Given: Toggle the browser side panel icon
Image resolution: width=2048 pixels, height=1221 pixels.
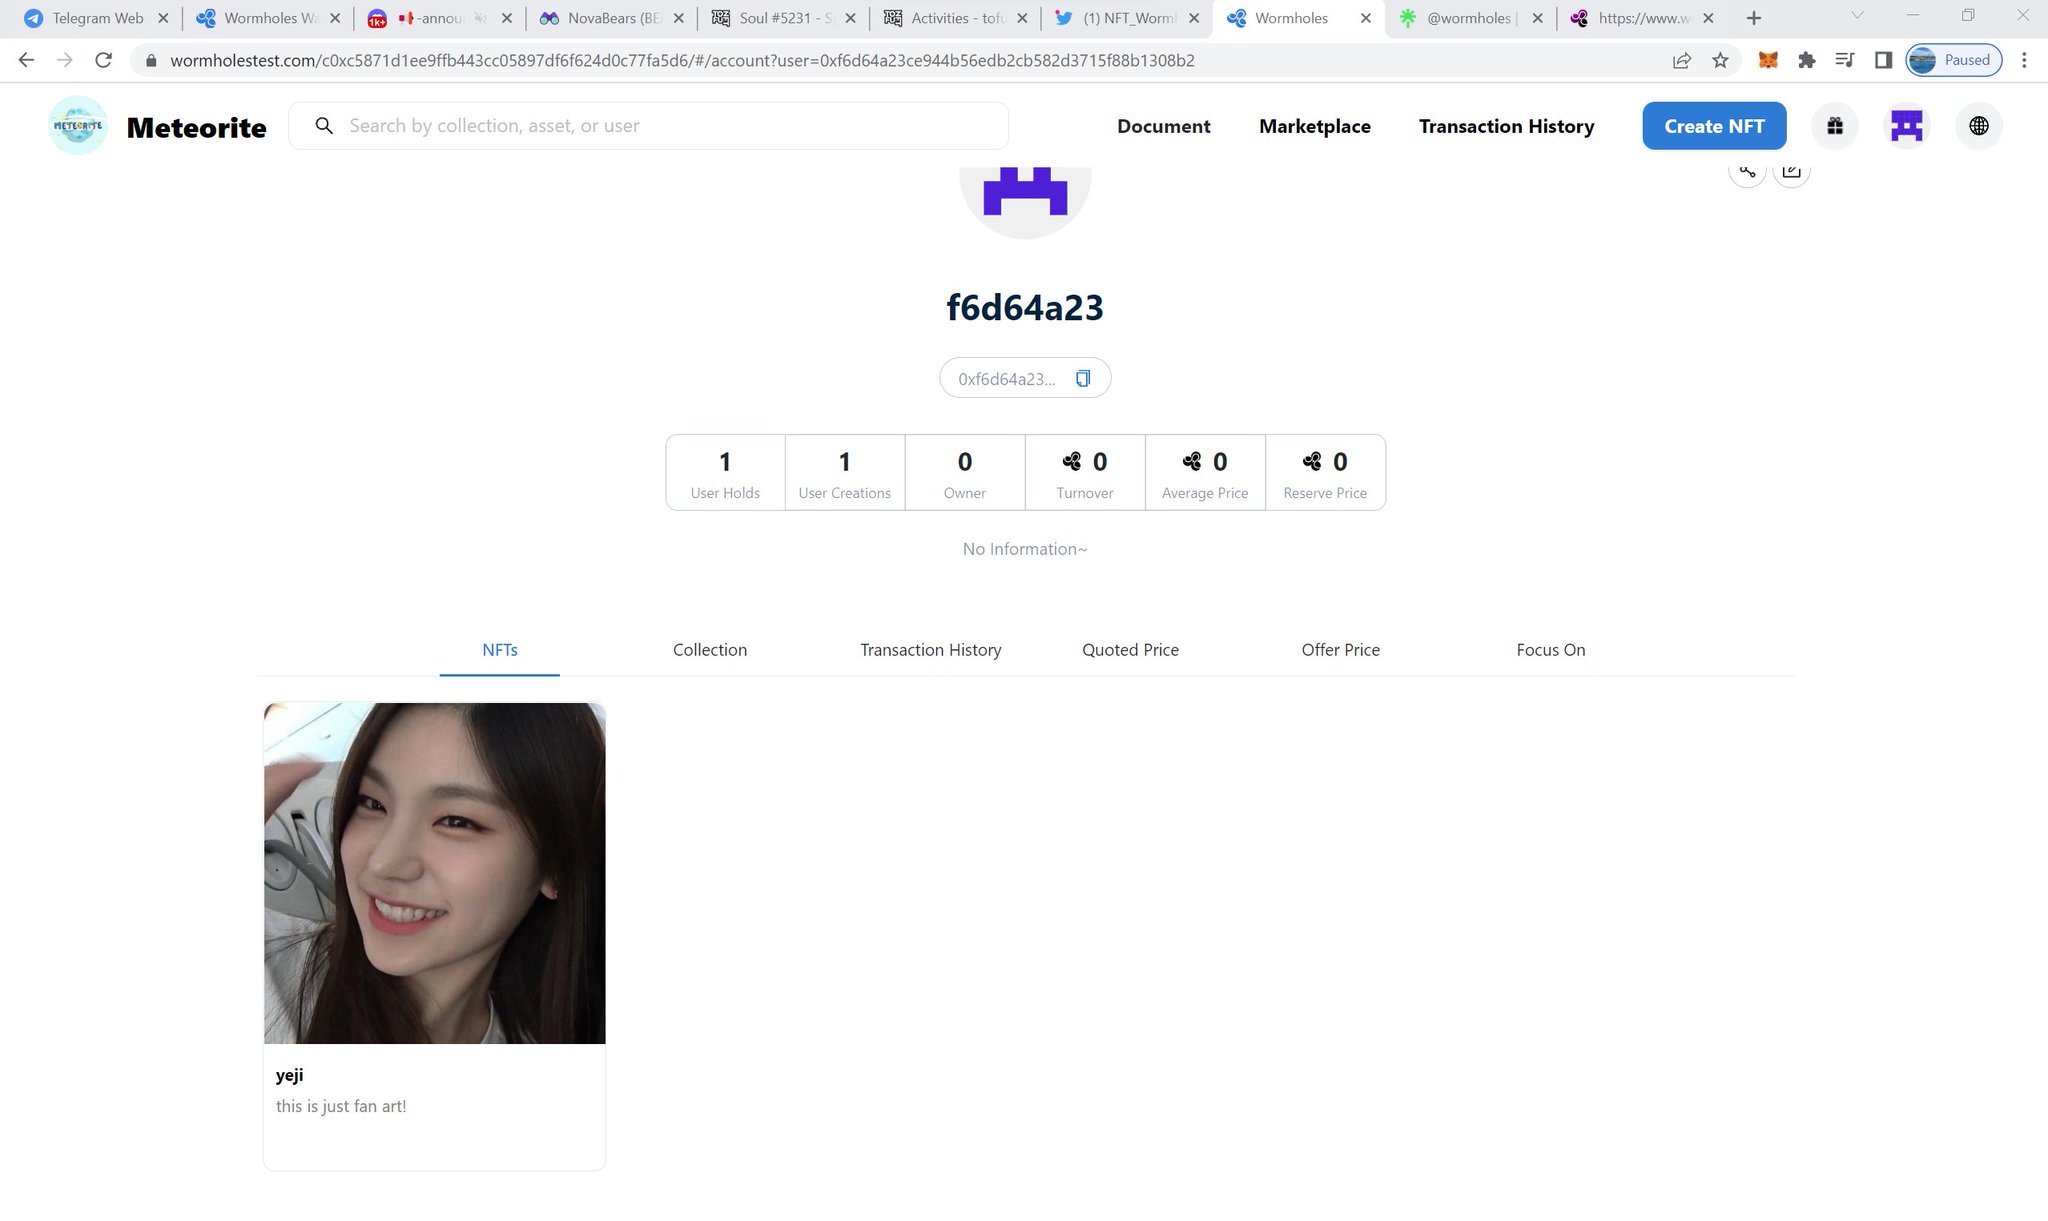Looking at the screenshot, I should (x=1883, y=60).
